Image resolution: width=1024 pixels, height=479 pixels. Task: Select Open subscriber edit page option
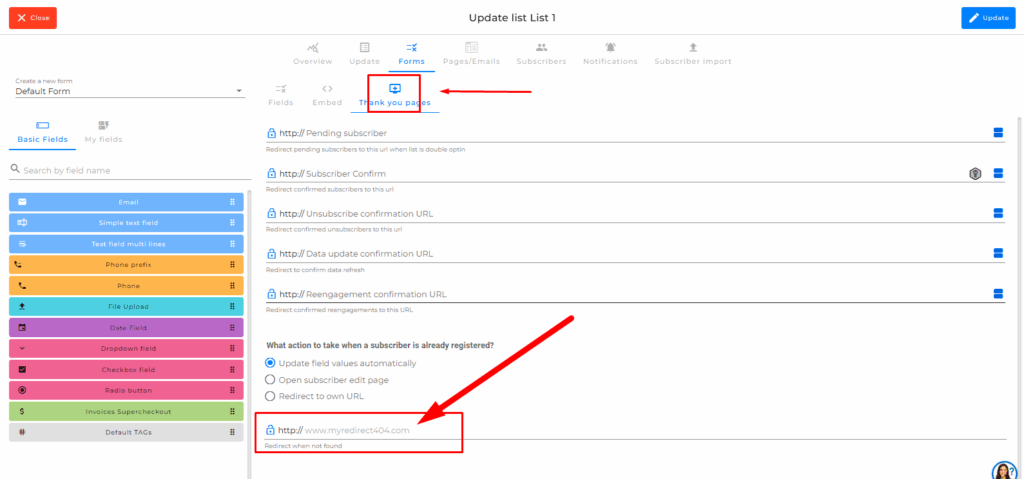270,380
